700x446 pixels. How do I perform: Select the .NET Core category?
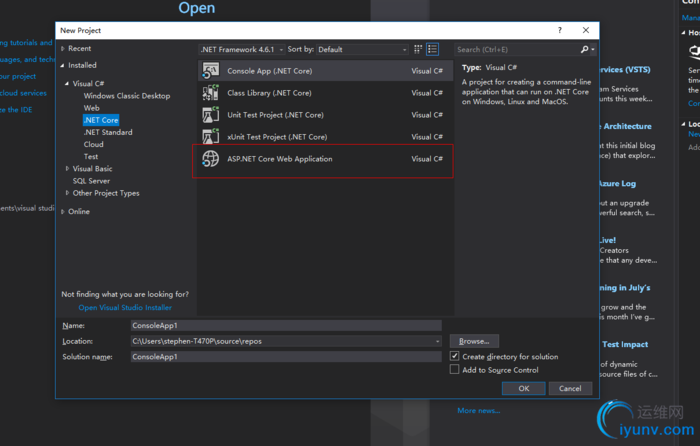point(101,120)
